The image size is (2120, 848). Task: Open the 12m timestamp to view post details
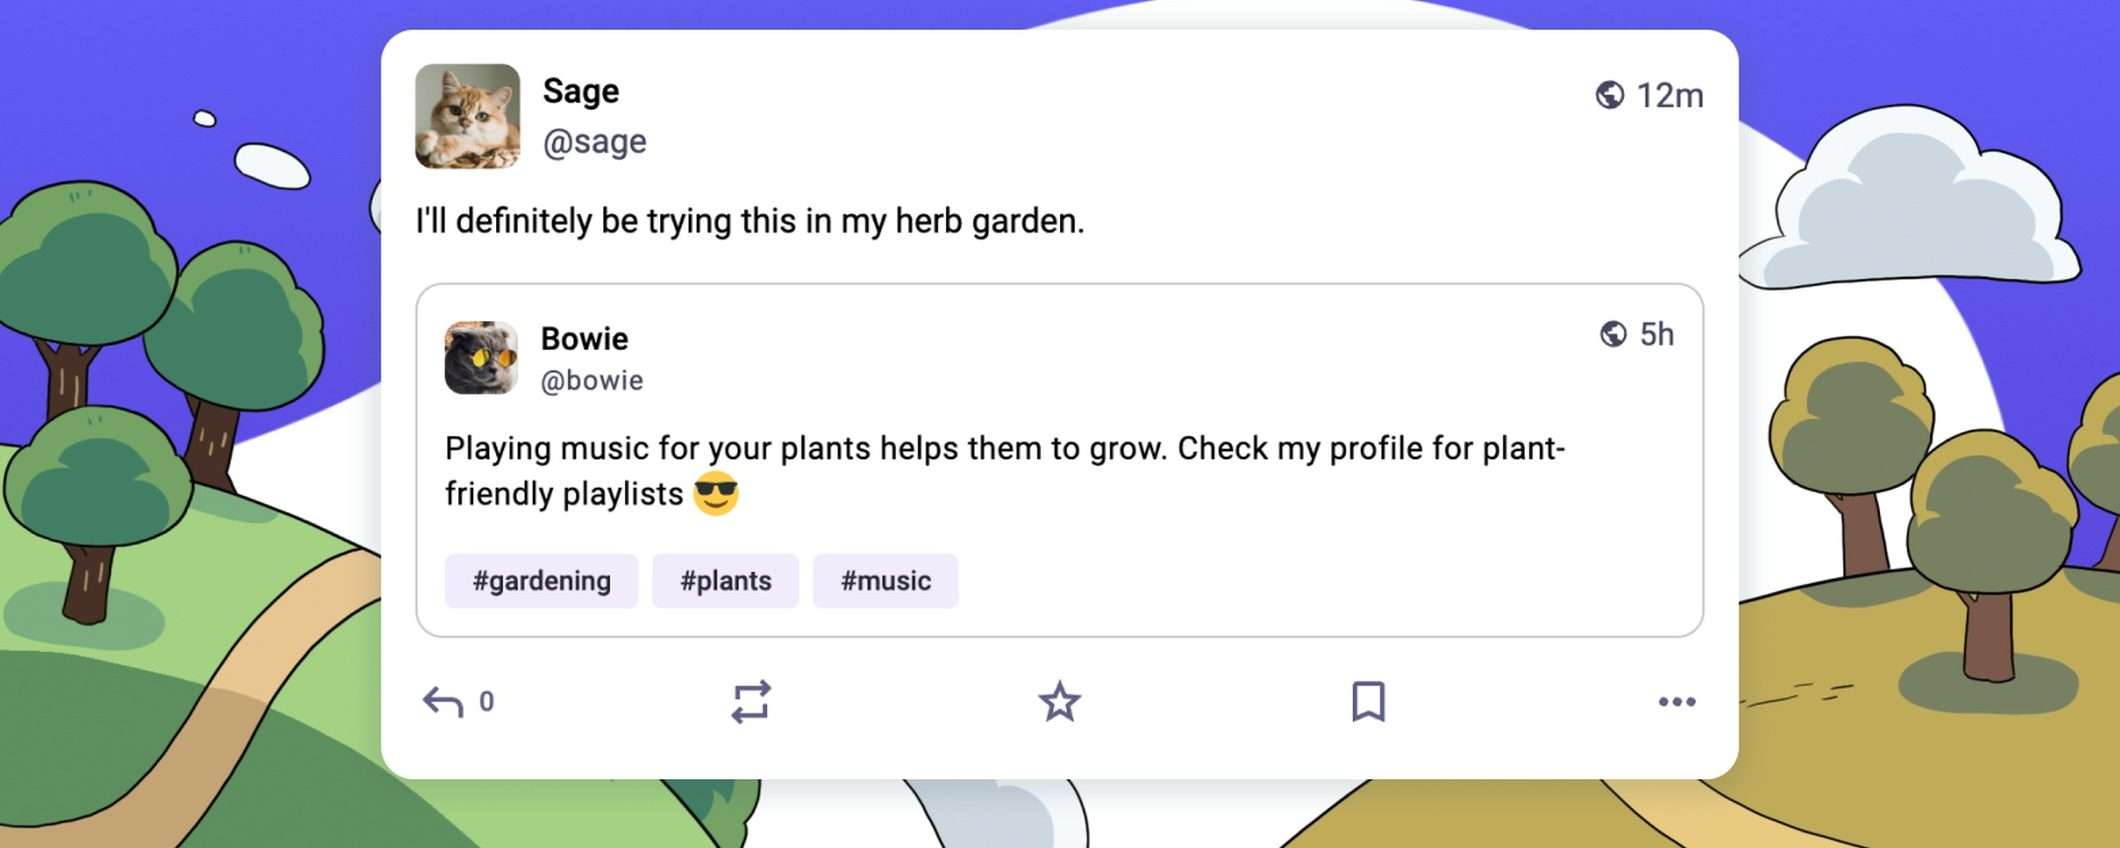[1668, 95]
